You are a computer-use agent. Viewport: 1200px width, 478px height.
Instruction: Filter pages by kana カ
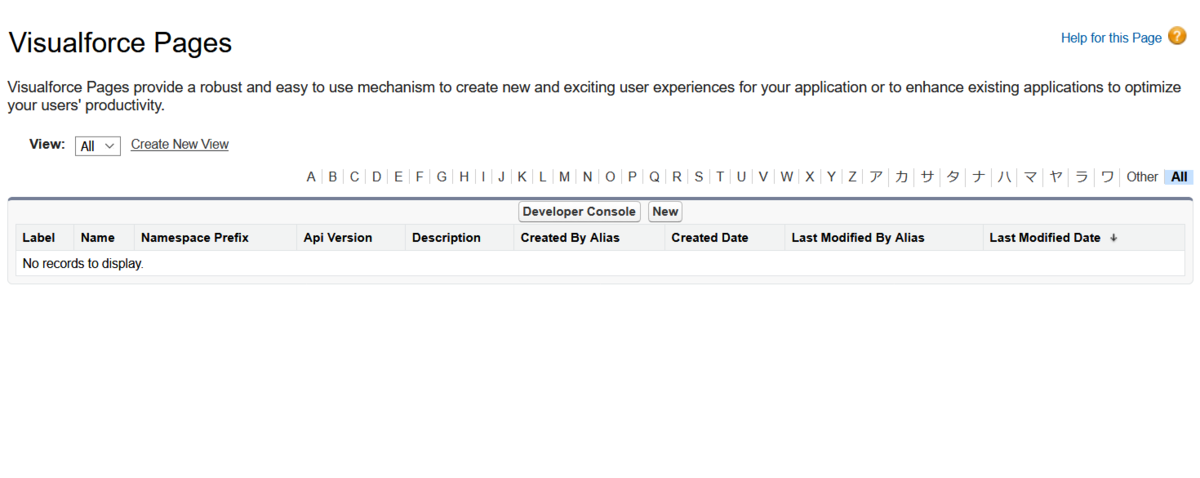click(x=901, y=177)
